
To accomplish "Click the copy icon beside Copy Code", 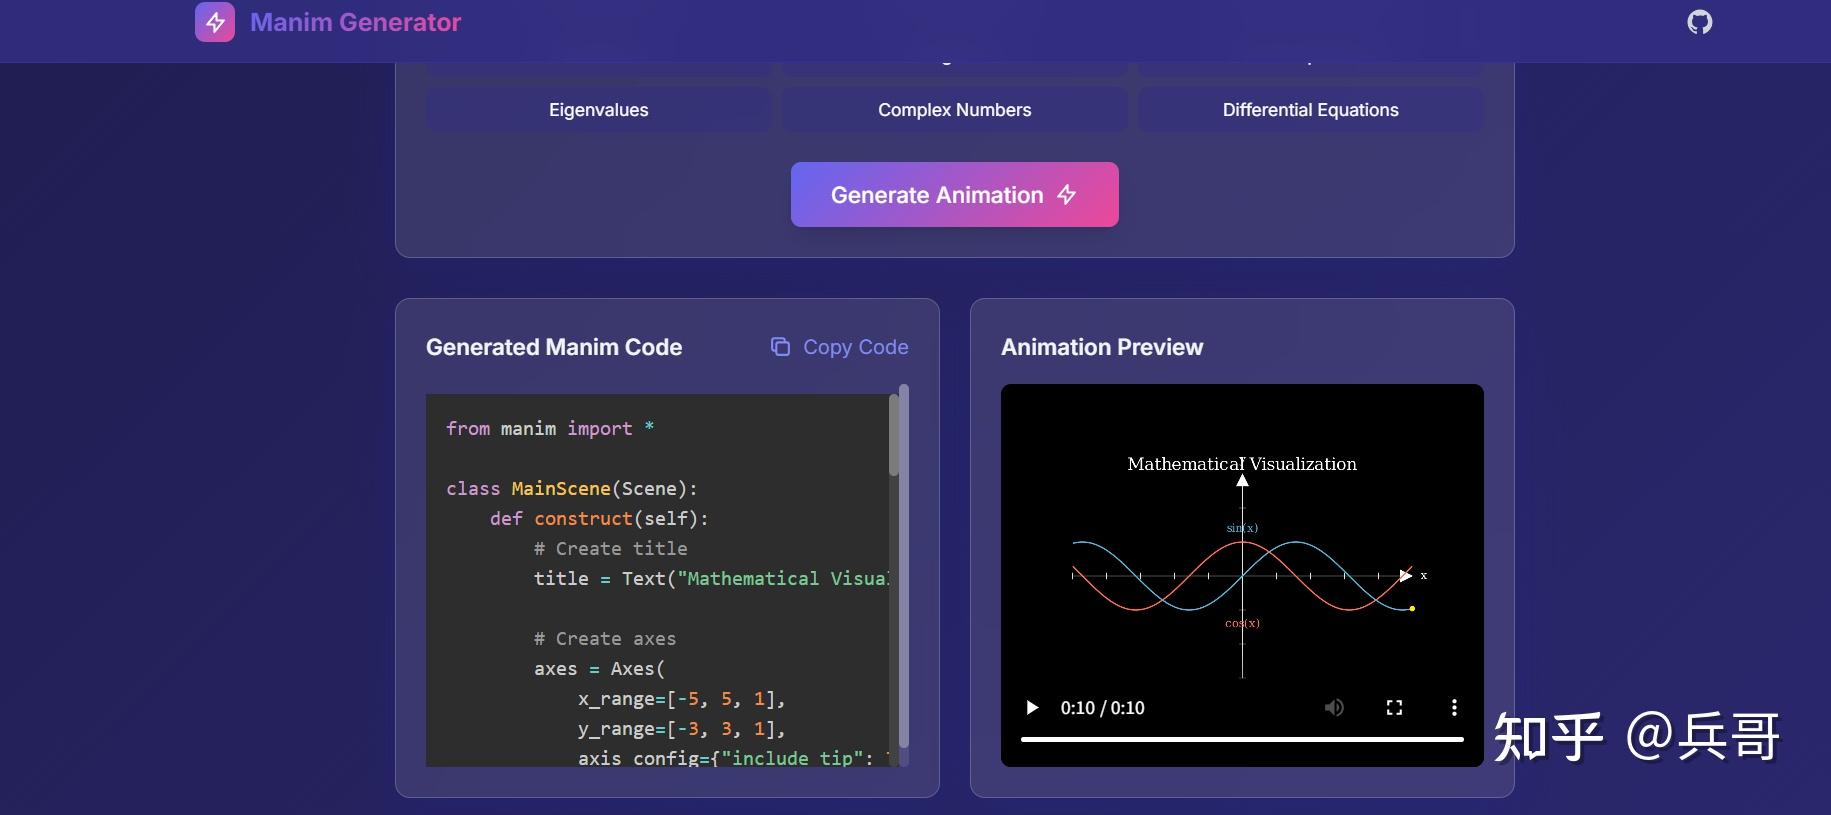I will (780, 347).
